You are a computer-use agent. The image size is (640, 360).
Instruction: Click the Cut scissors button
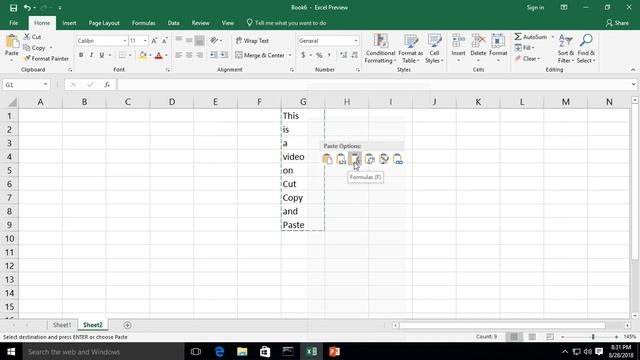pos(32,37)
